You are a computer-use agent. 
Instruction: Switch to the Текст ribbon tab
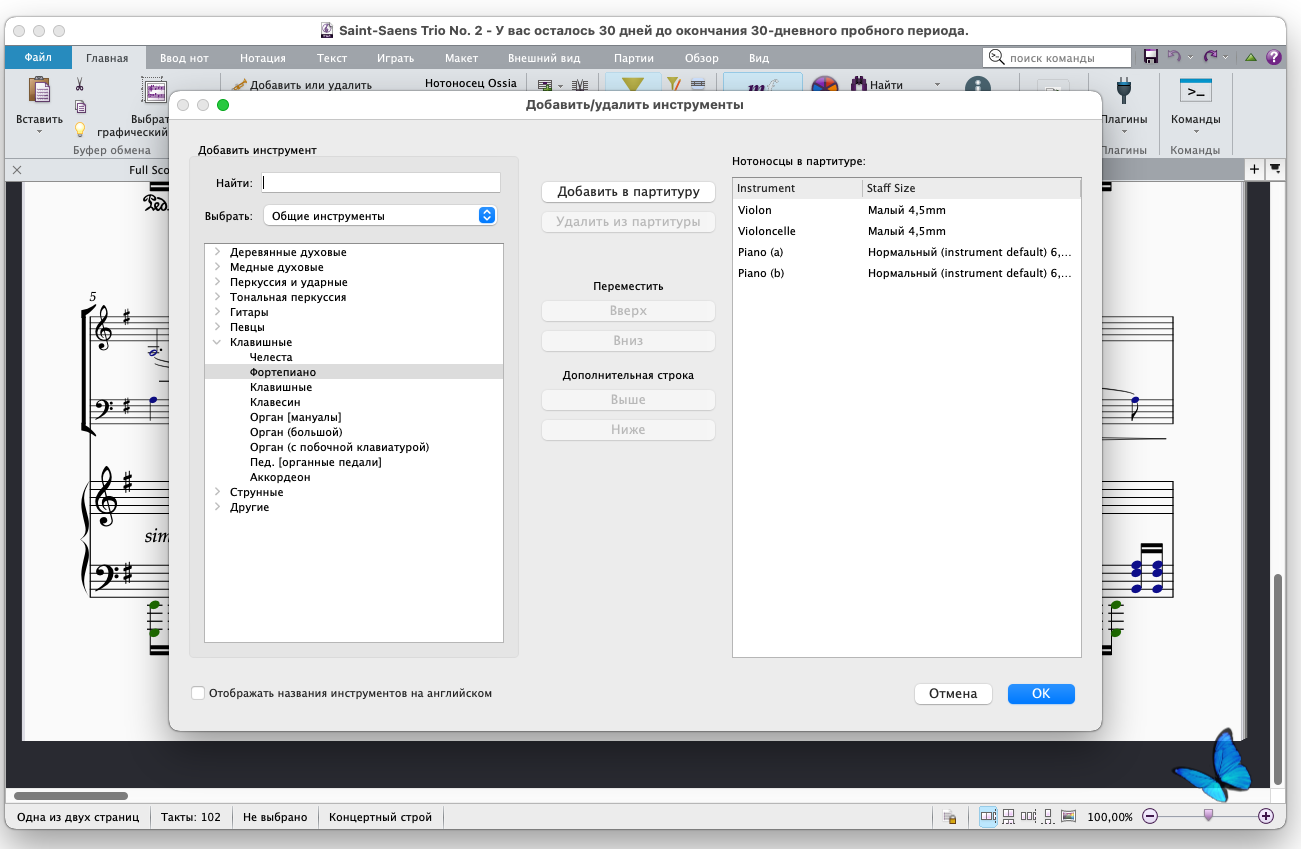coord(332,58)
